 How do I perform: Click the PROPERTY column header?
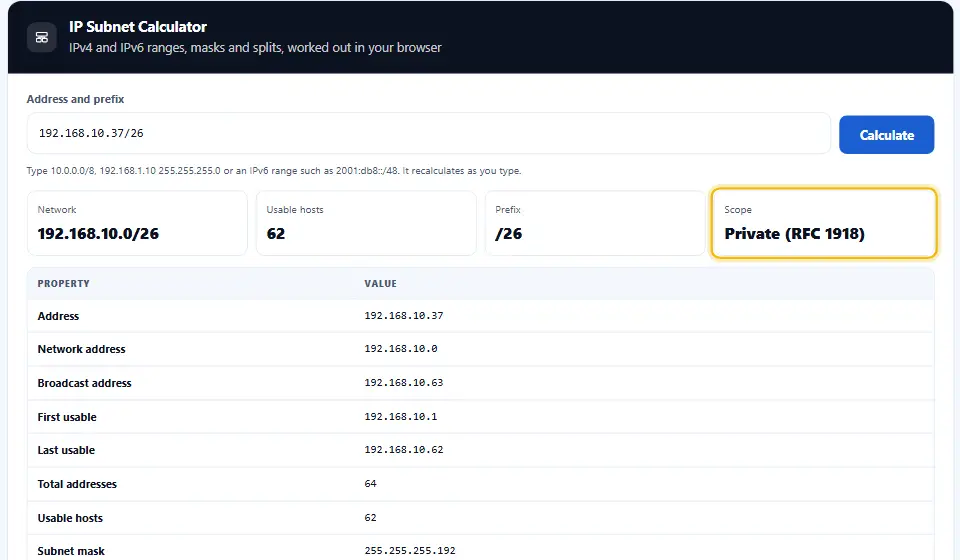tap(64, 283)
